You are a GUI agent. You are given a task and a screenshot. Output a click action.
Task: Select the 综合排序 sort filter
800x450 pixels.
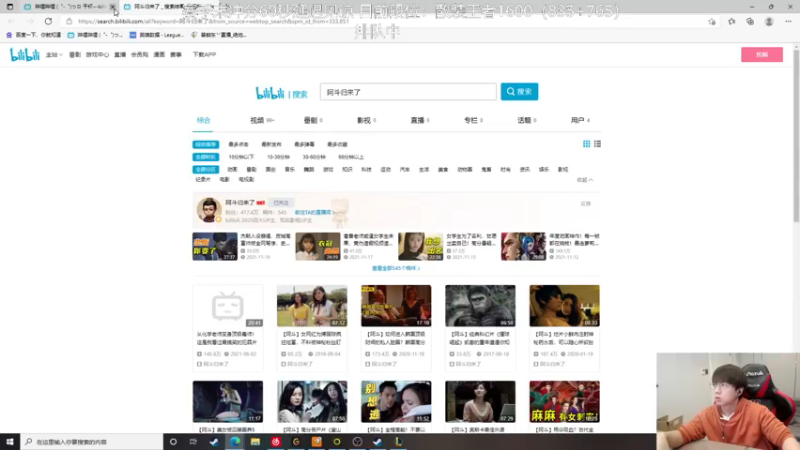point(206,144)
